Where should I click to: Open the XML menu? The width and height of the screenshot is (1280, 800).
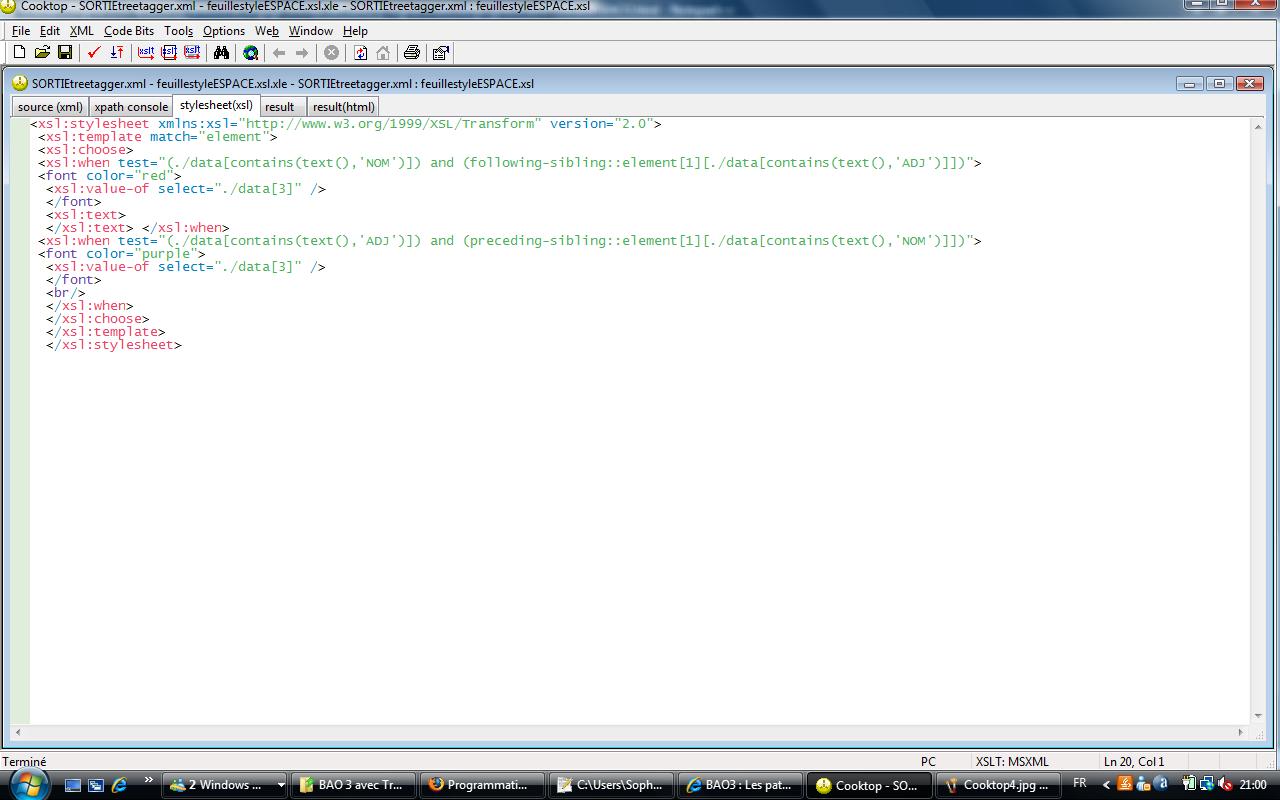82,31
